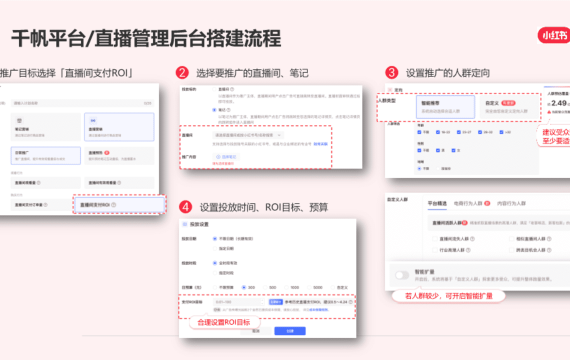Toggle the age 23-27 checkbox
The image size is (570, 360).
click(x=459, y=132)
